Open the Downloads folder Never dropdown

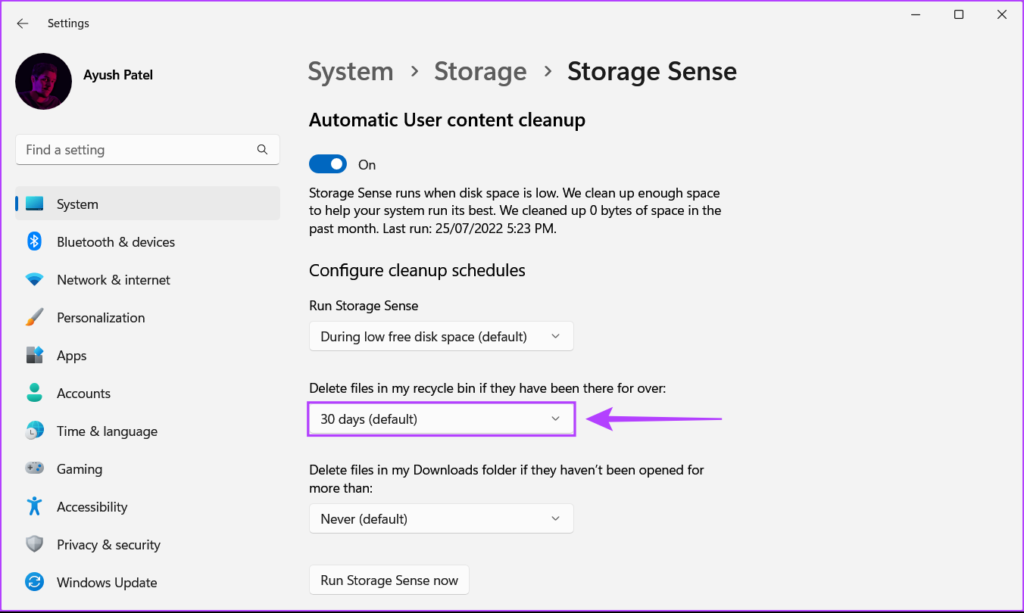pyautogui.click(x=441, y=519)
